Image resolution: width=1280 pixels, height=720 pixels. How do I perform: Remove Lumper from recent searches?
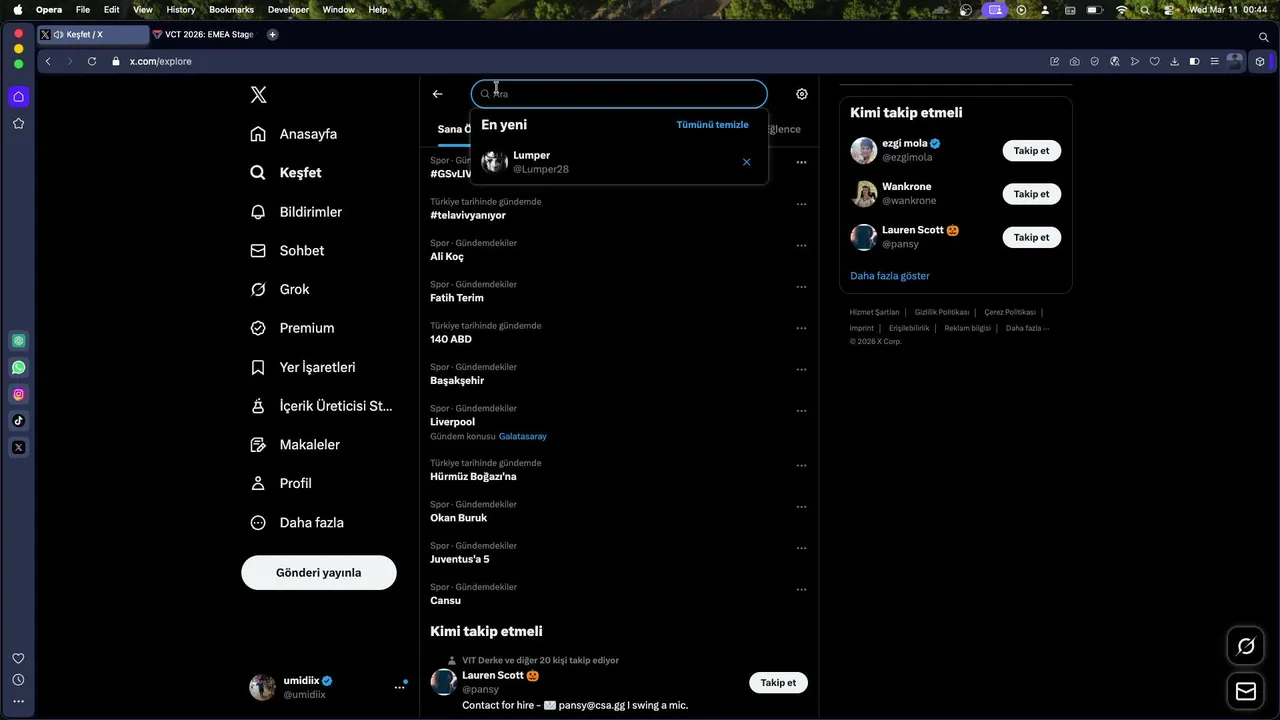coord(746,162)
